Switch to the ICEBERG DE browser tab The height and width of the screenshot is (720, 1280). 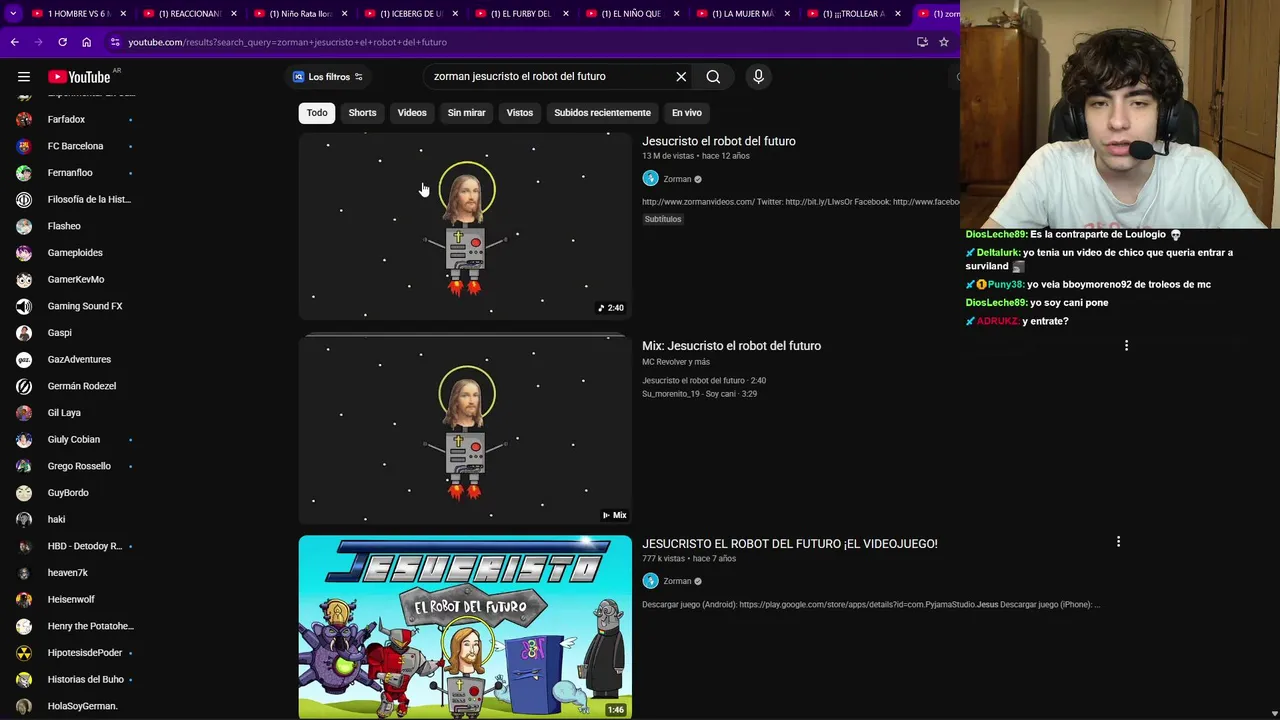410,14
